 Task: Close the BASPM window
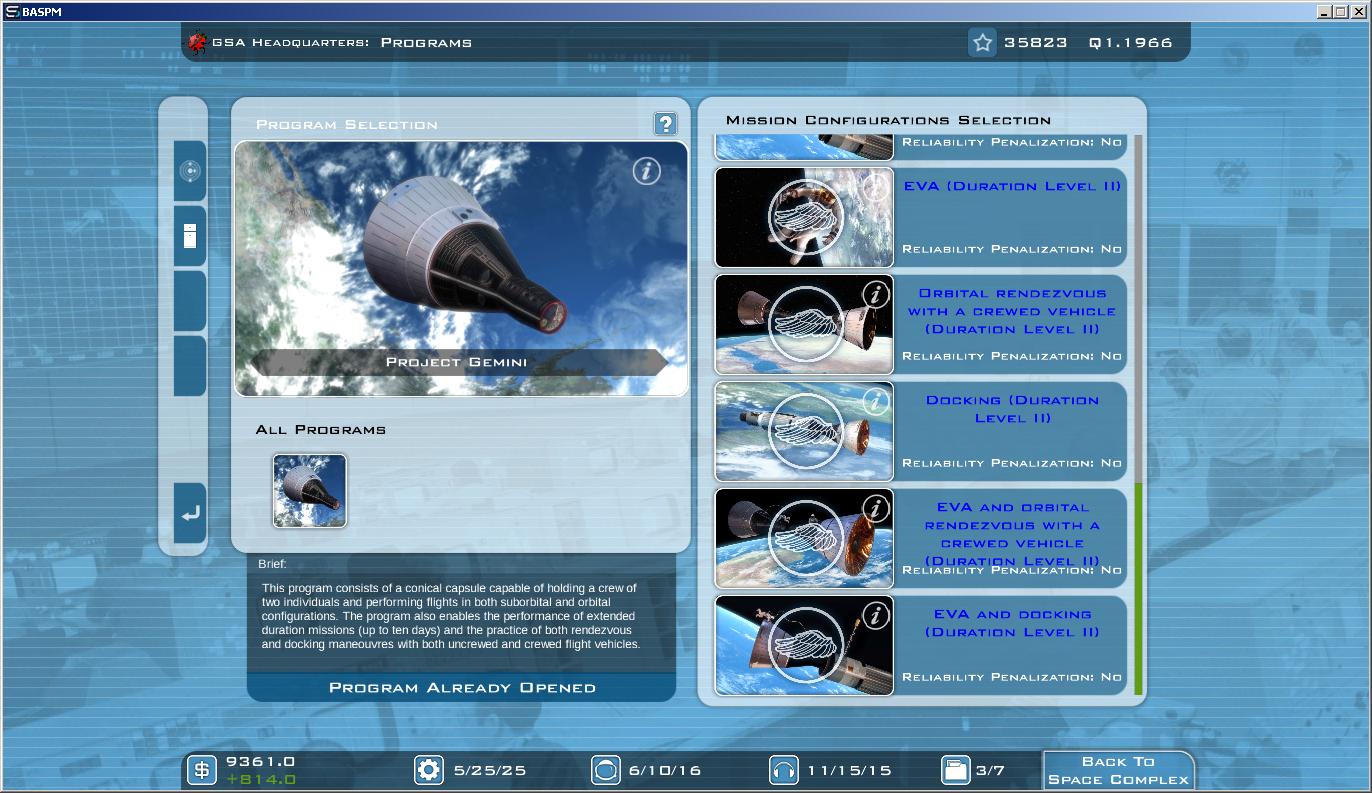tap(1358, 11)
